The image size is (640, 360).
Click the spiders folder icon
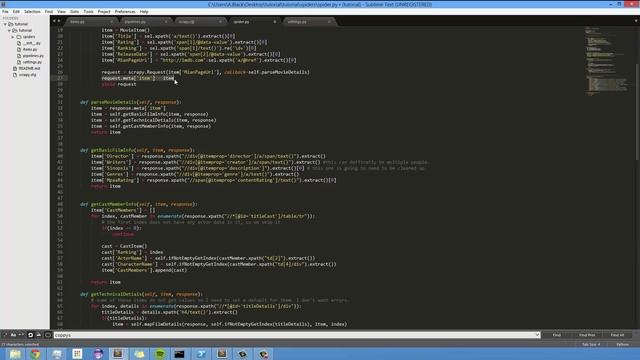click(19, 37)
